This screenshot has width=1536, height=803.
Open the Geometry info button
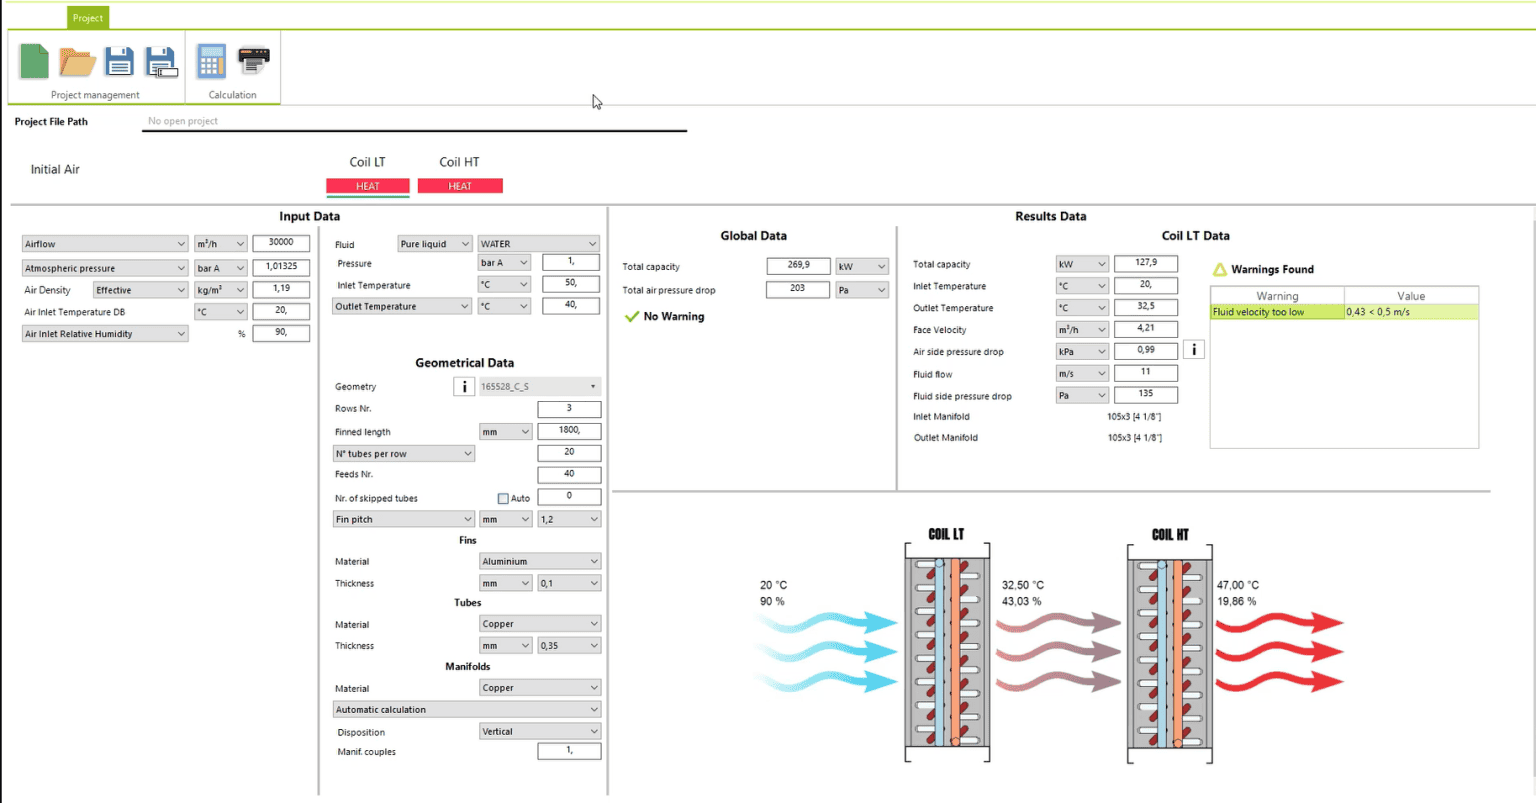click(x=464, y=386)
